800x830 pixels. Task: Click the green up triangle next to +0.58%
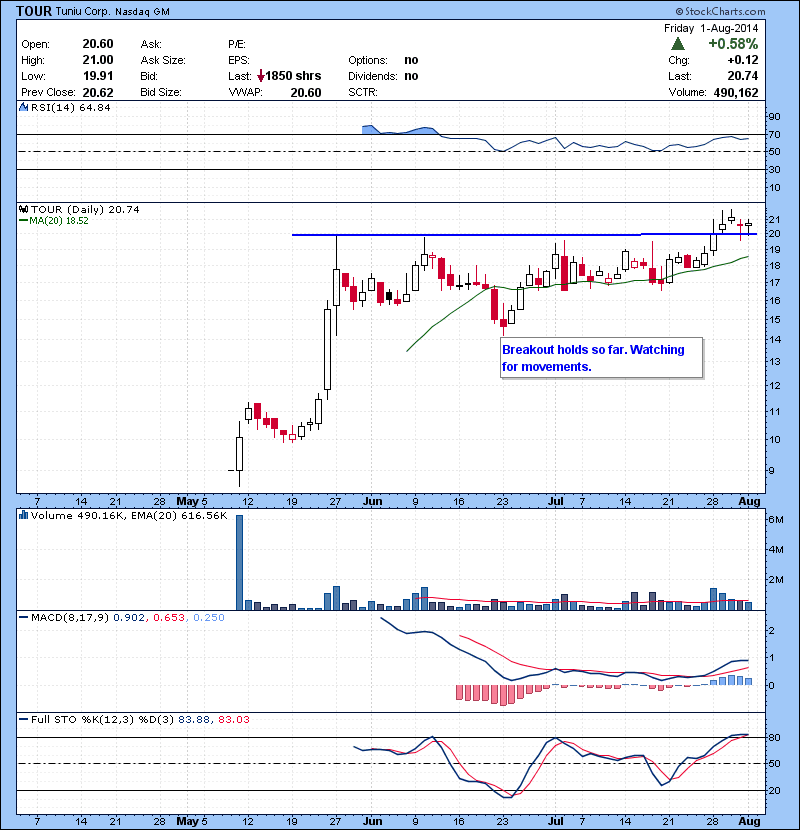point(678,43)
